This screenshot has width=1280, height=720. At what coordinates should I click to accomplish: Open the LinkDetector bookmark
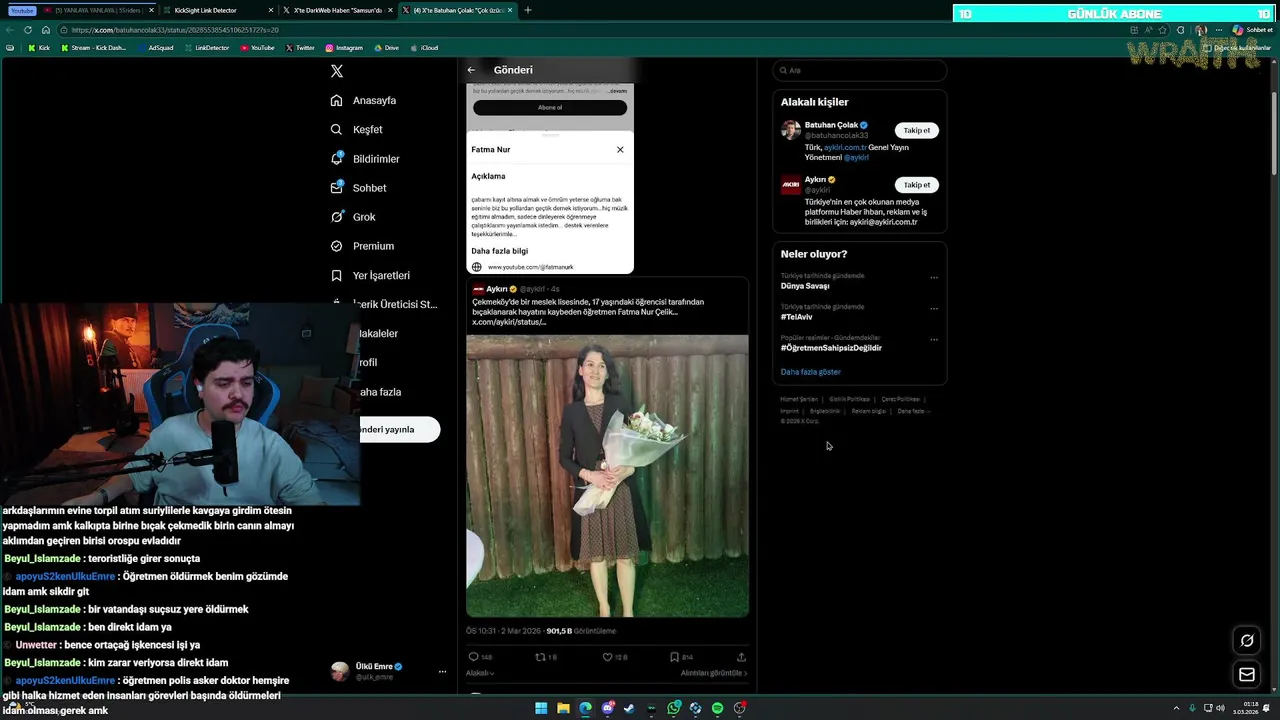pos(206,48)
